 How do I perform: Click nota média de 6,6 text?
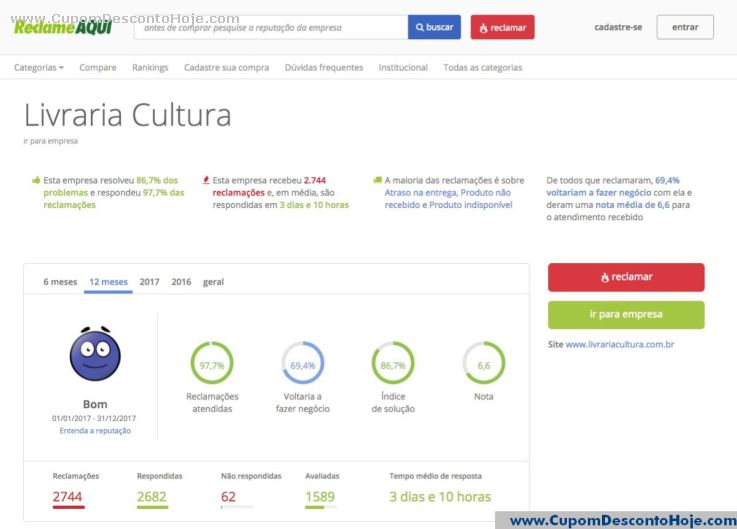tap(632, 205)
